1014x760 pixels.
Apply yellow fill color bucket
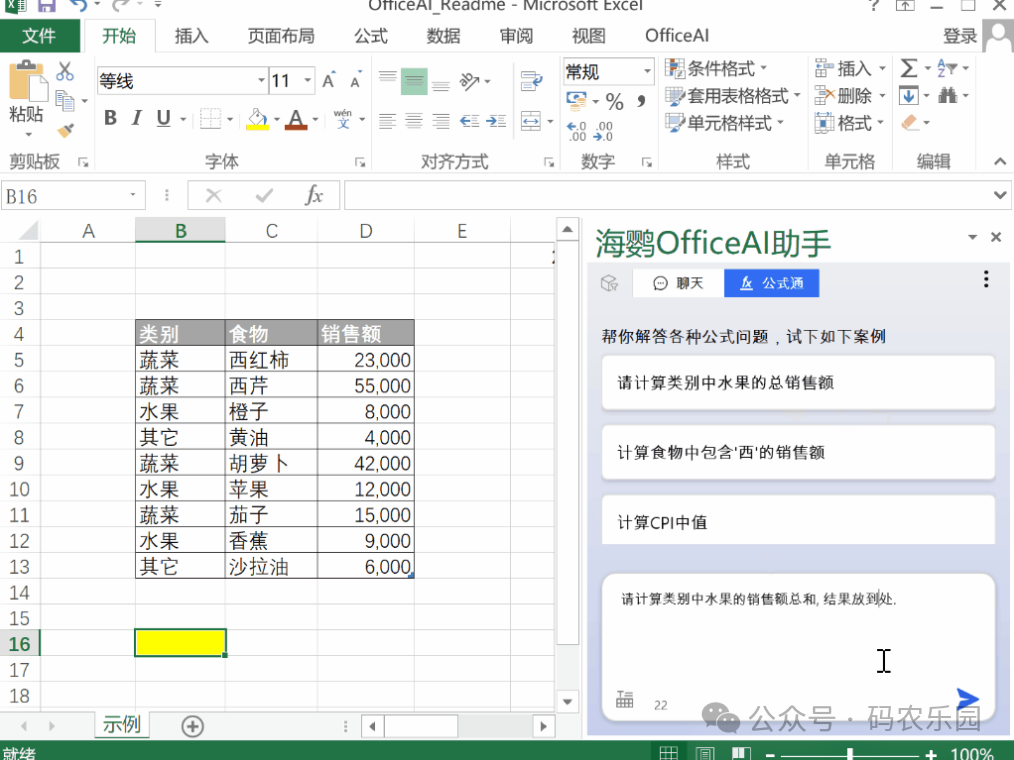point(257,119)
